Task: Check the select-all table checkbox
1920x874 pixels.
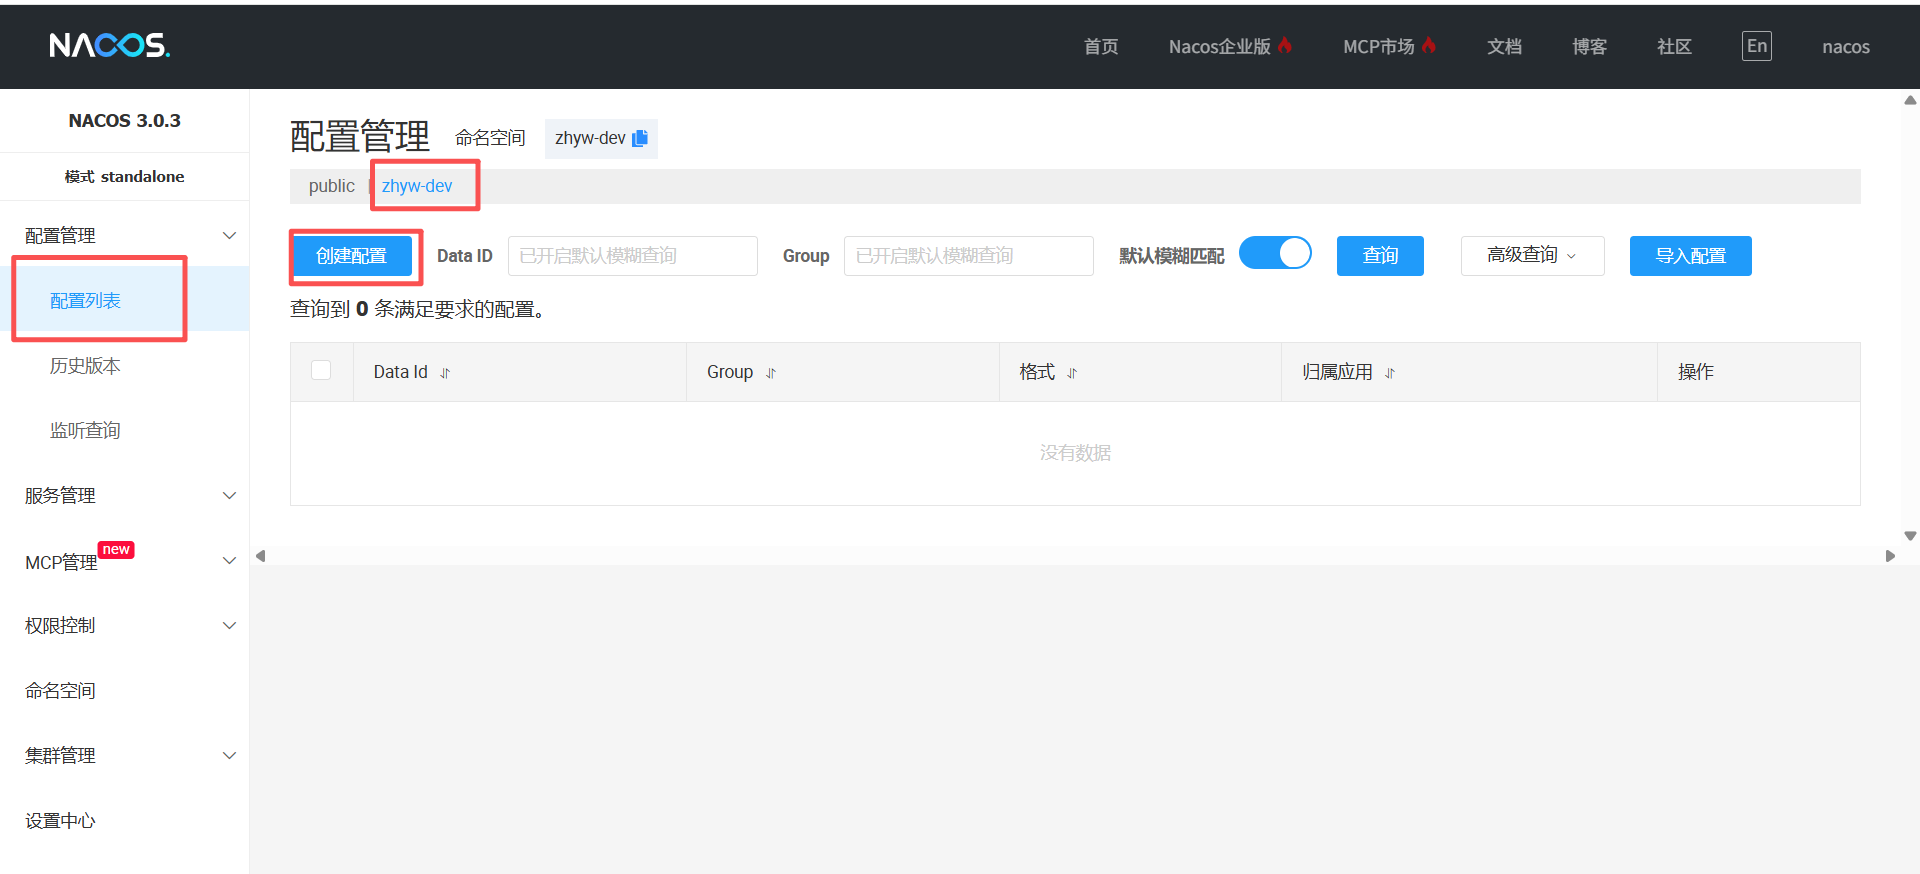Action: pos(321,370)
